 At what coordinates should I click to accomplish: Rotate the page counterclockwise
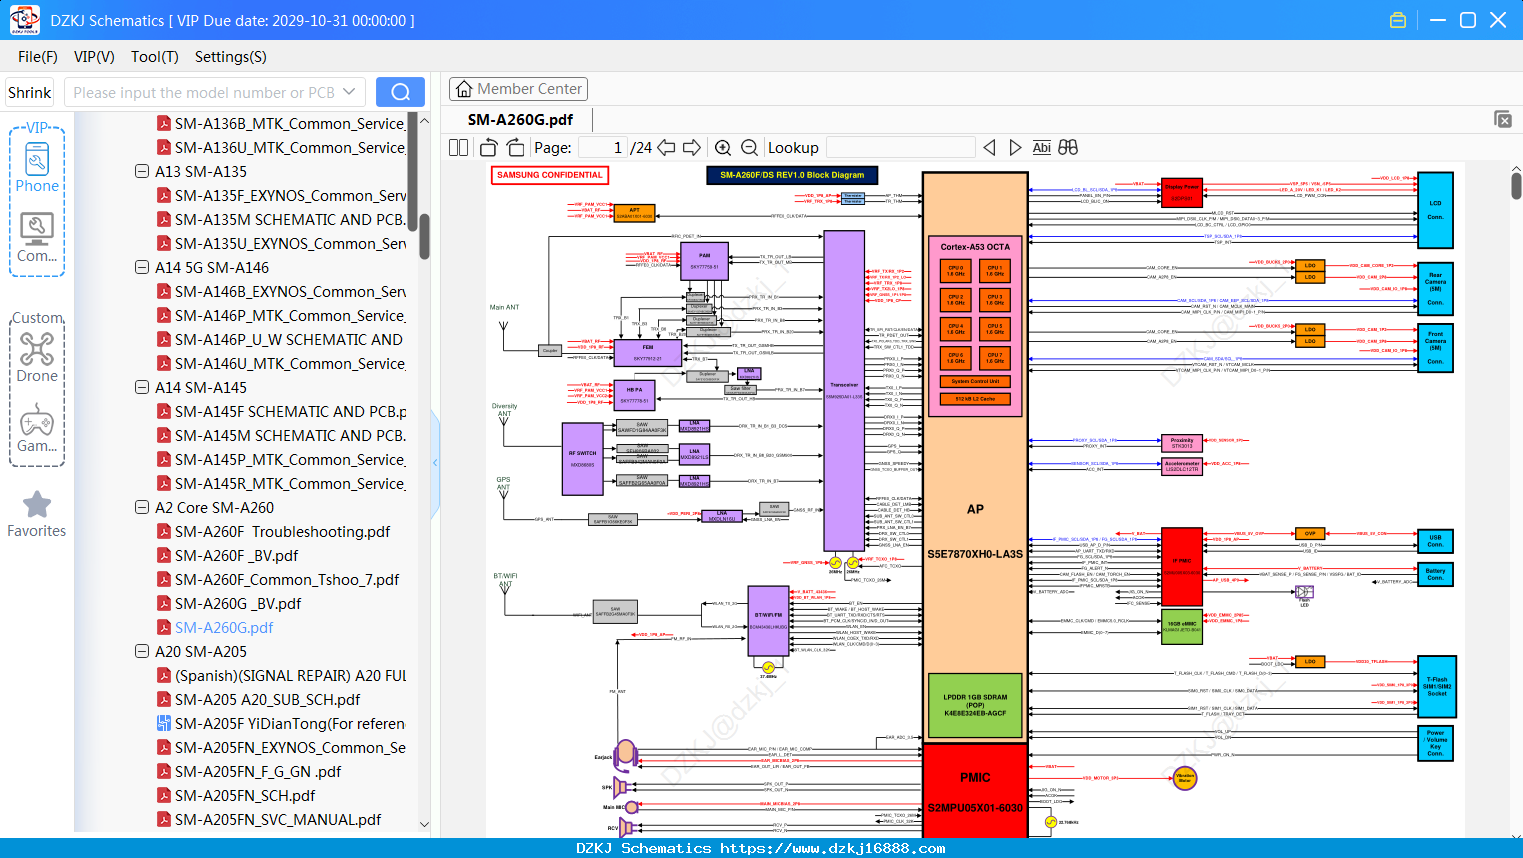[x=489, y=147]
